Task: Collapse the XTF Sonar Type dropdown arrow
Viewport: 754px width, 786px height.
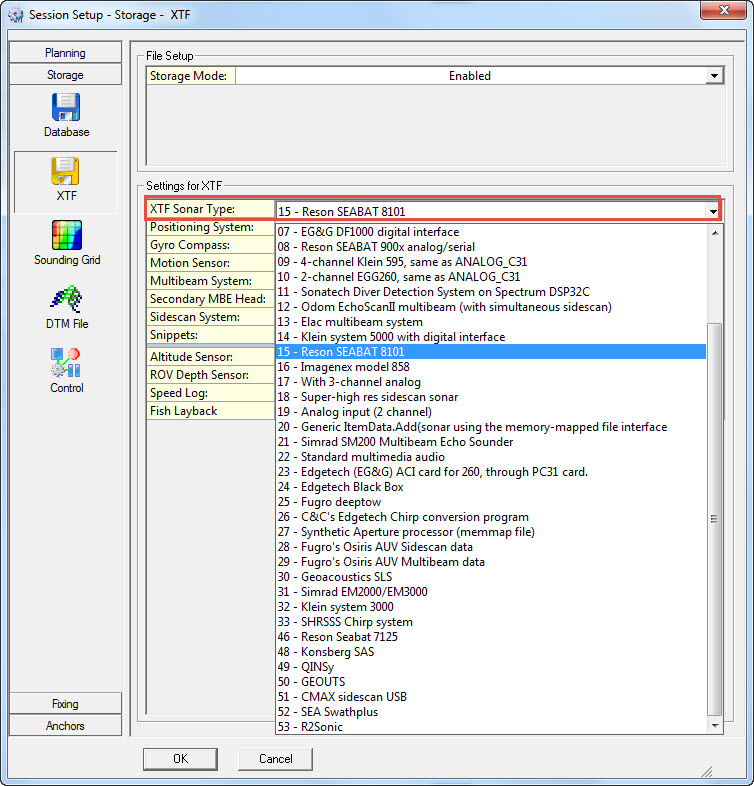Action: pyautogui.click(x=712, y=211)
